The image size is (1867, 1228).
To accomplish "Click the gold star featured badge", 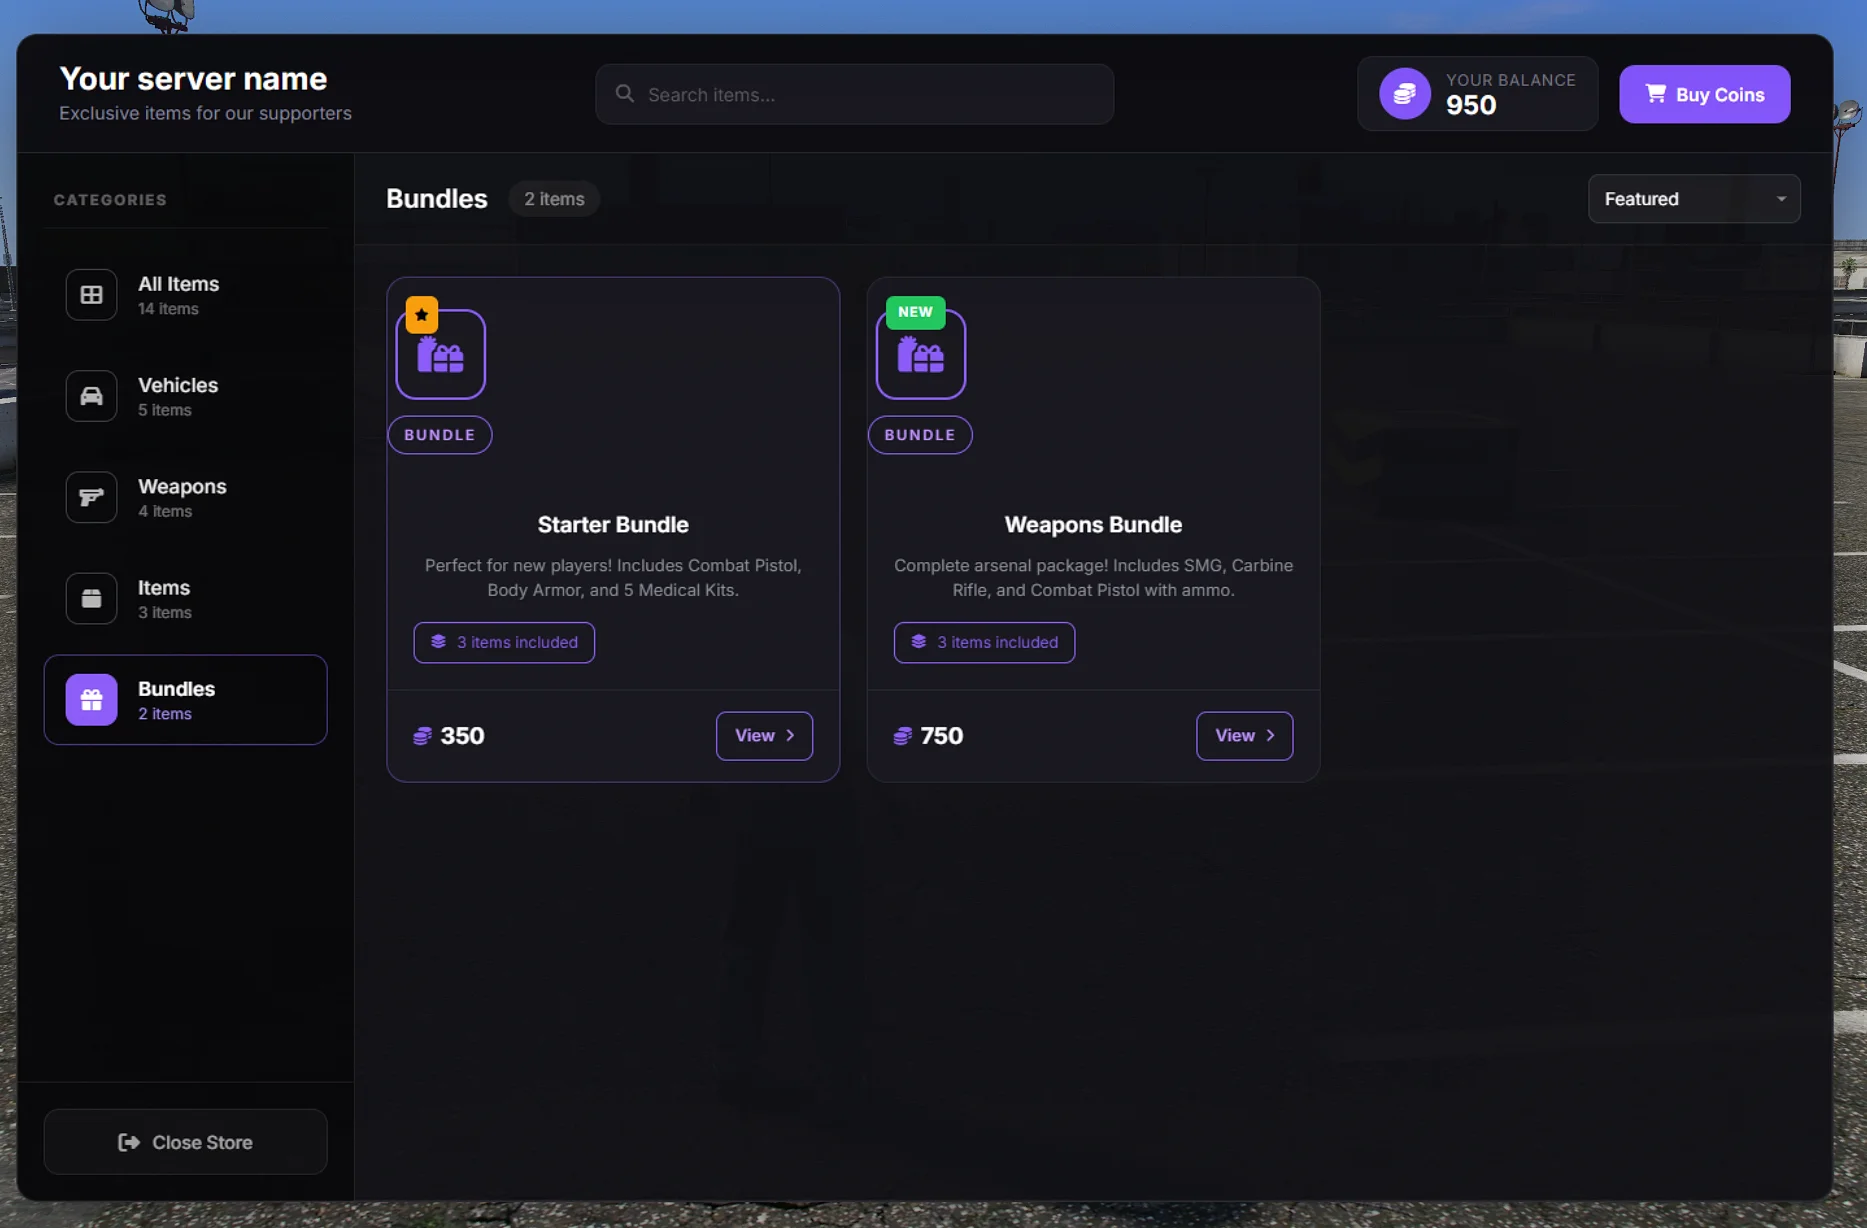I will (x=421, y=314).
